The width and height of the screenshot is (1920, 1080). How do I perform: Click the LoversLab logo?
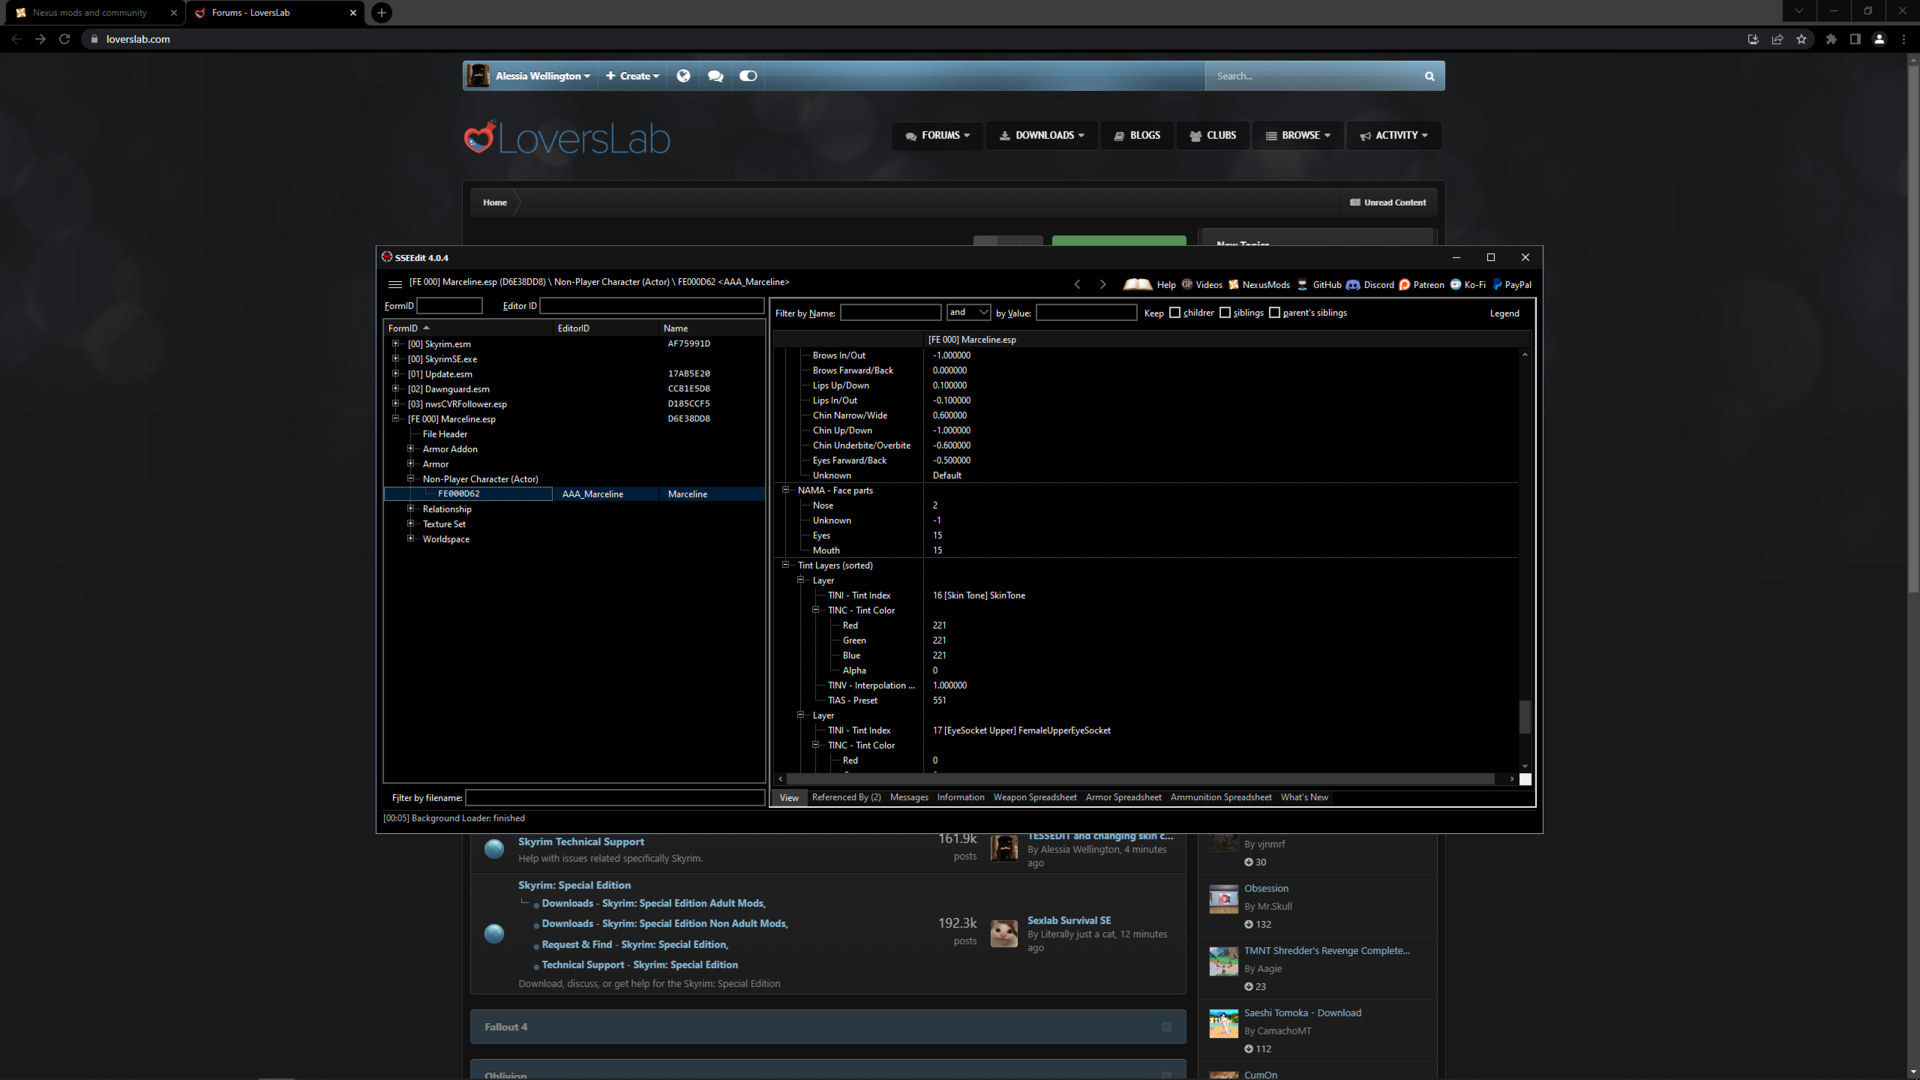pos(567,138)
